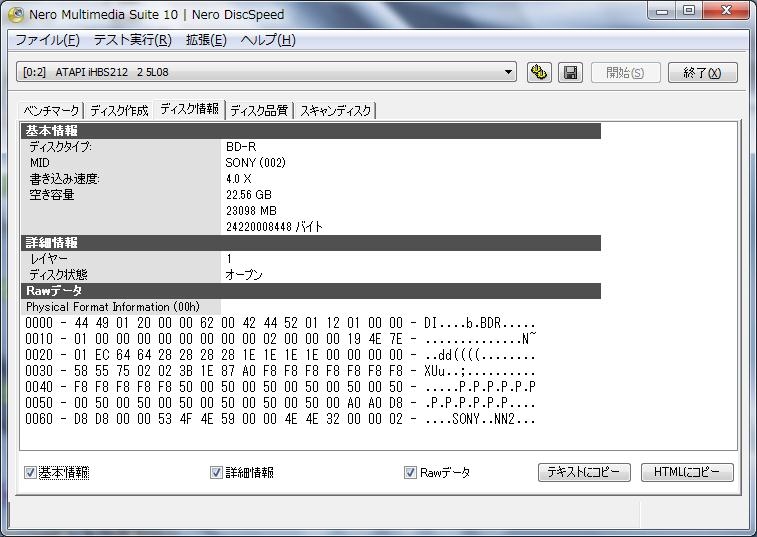The width and height of the screenshot is (757, 537).
Task: Switch to the ディスク作成 tab
Action: (119, 111)
